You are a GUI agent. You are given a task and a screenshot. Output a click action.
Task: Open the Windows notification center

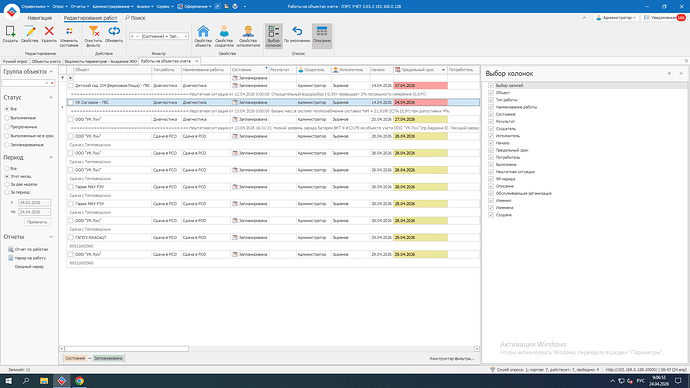pyautogui.click(x=678, y=381)
